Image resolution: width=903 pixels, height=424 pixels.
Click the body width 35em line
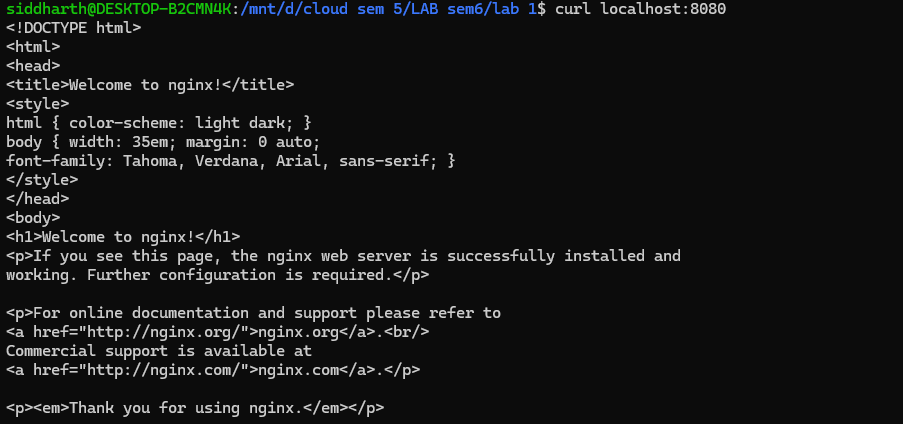click(x=163, y=142)
